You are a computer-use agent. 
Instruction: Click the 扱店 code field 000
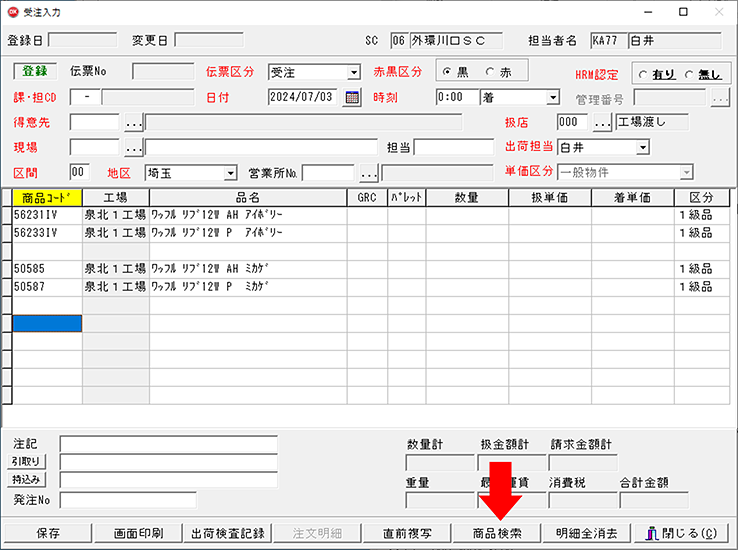[x=572, y=122]
